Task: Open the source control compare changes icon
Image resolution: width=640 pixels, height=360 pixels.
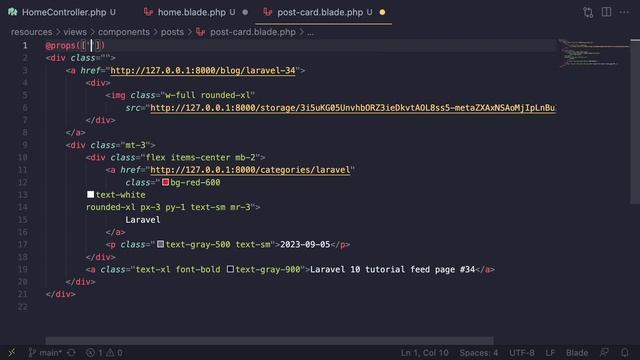Action: (x=588, y=12)
